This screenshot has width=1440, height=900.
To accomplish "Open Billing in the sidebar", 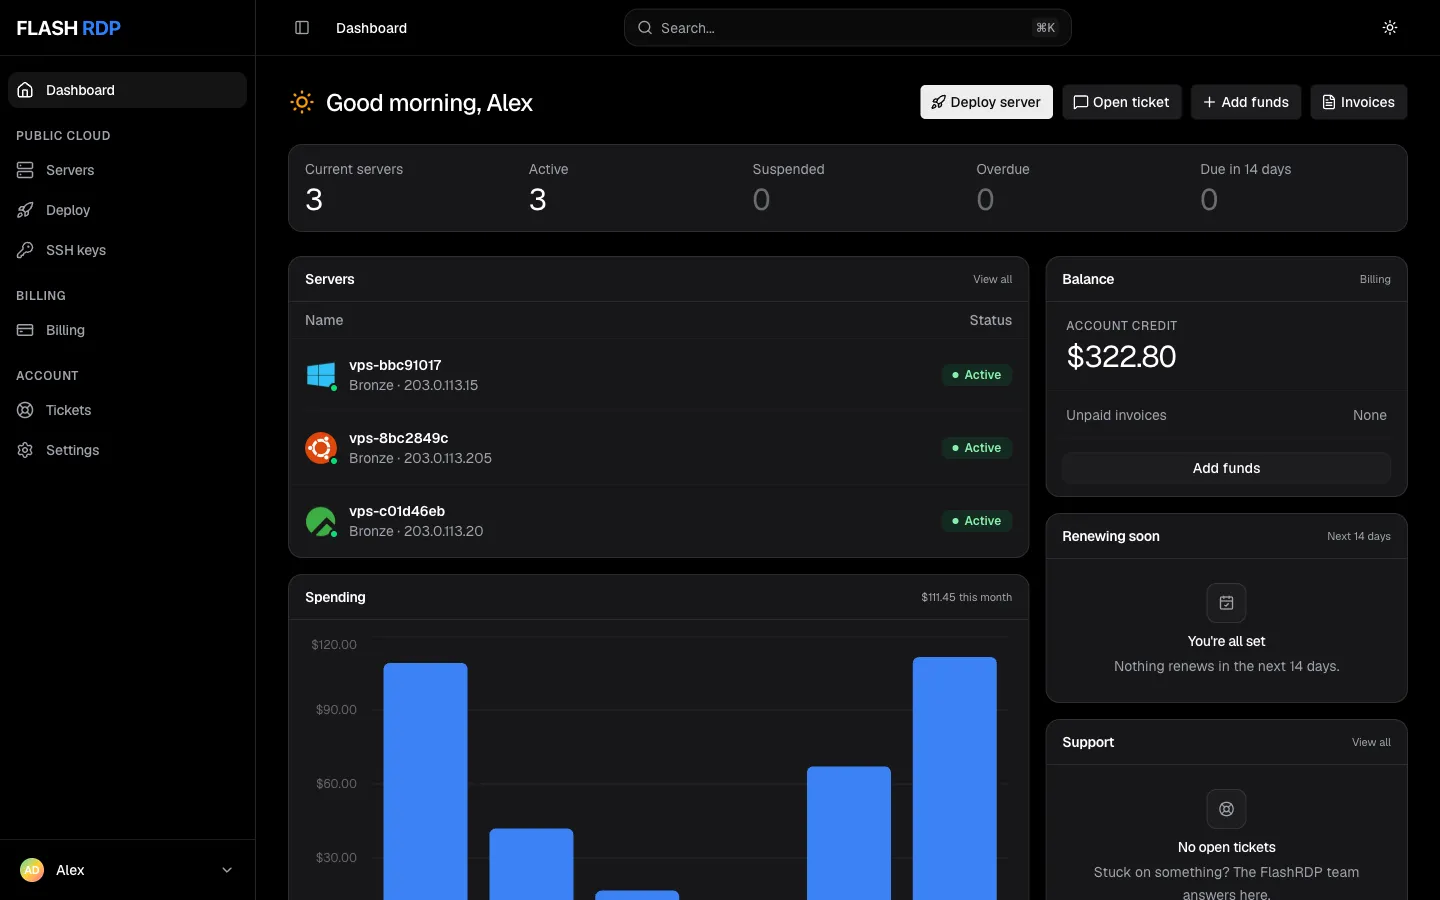I will tap(127, 330).
